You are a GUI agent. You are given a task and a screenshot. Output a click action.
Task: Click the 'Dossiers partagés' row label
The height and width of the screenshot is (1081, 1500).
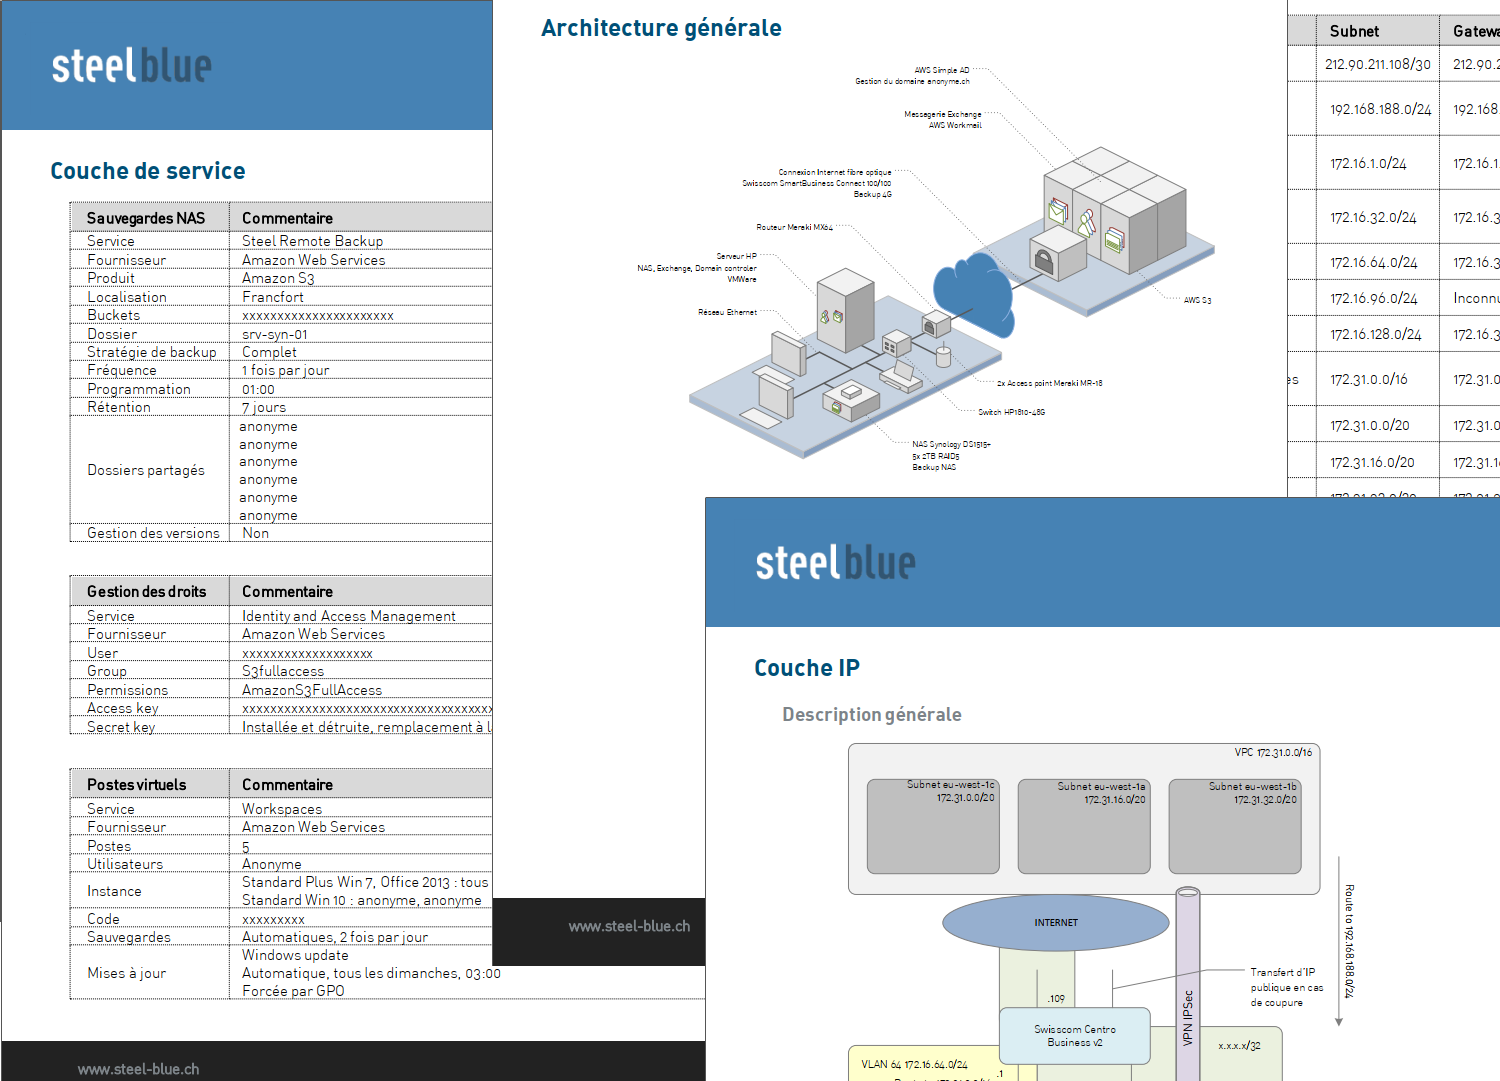tap(146, 470)
